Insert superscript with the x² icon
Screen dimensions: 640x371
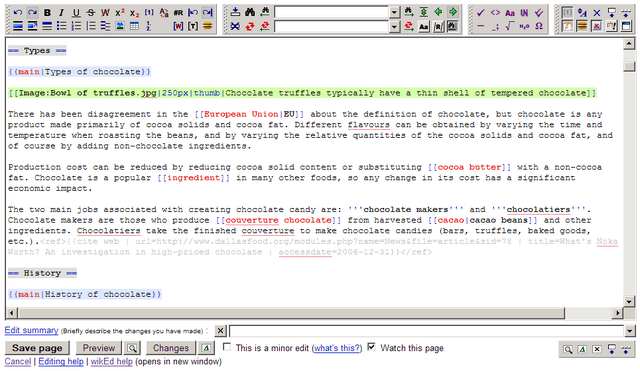coord(120,13)
